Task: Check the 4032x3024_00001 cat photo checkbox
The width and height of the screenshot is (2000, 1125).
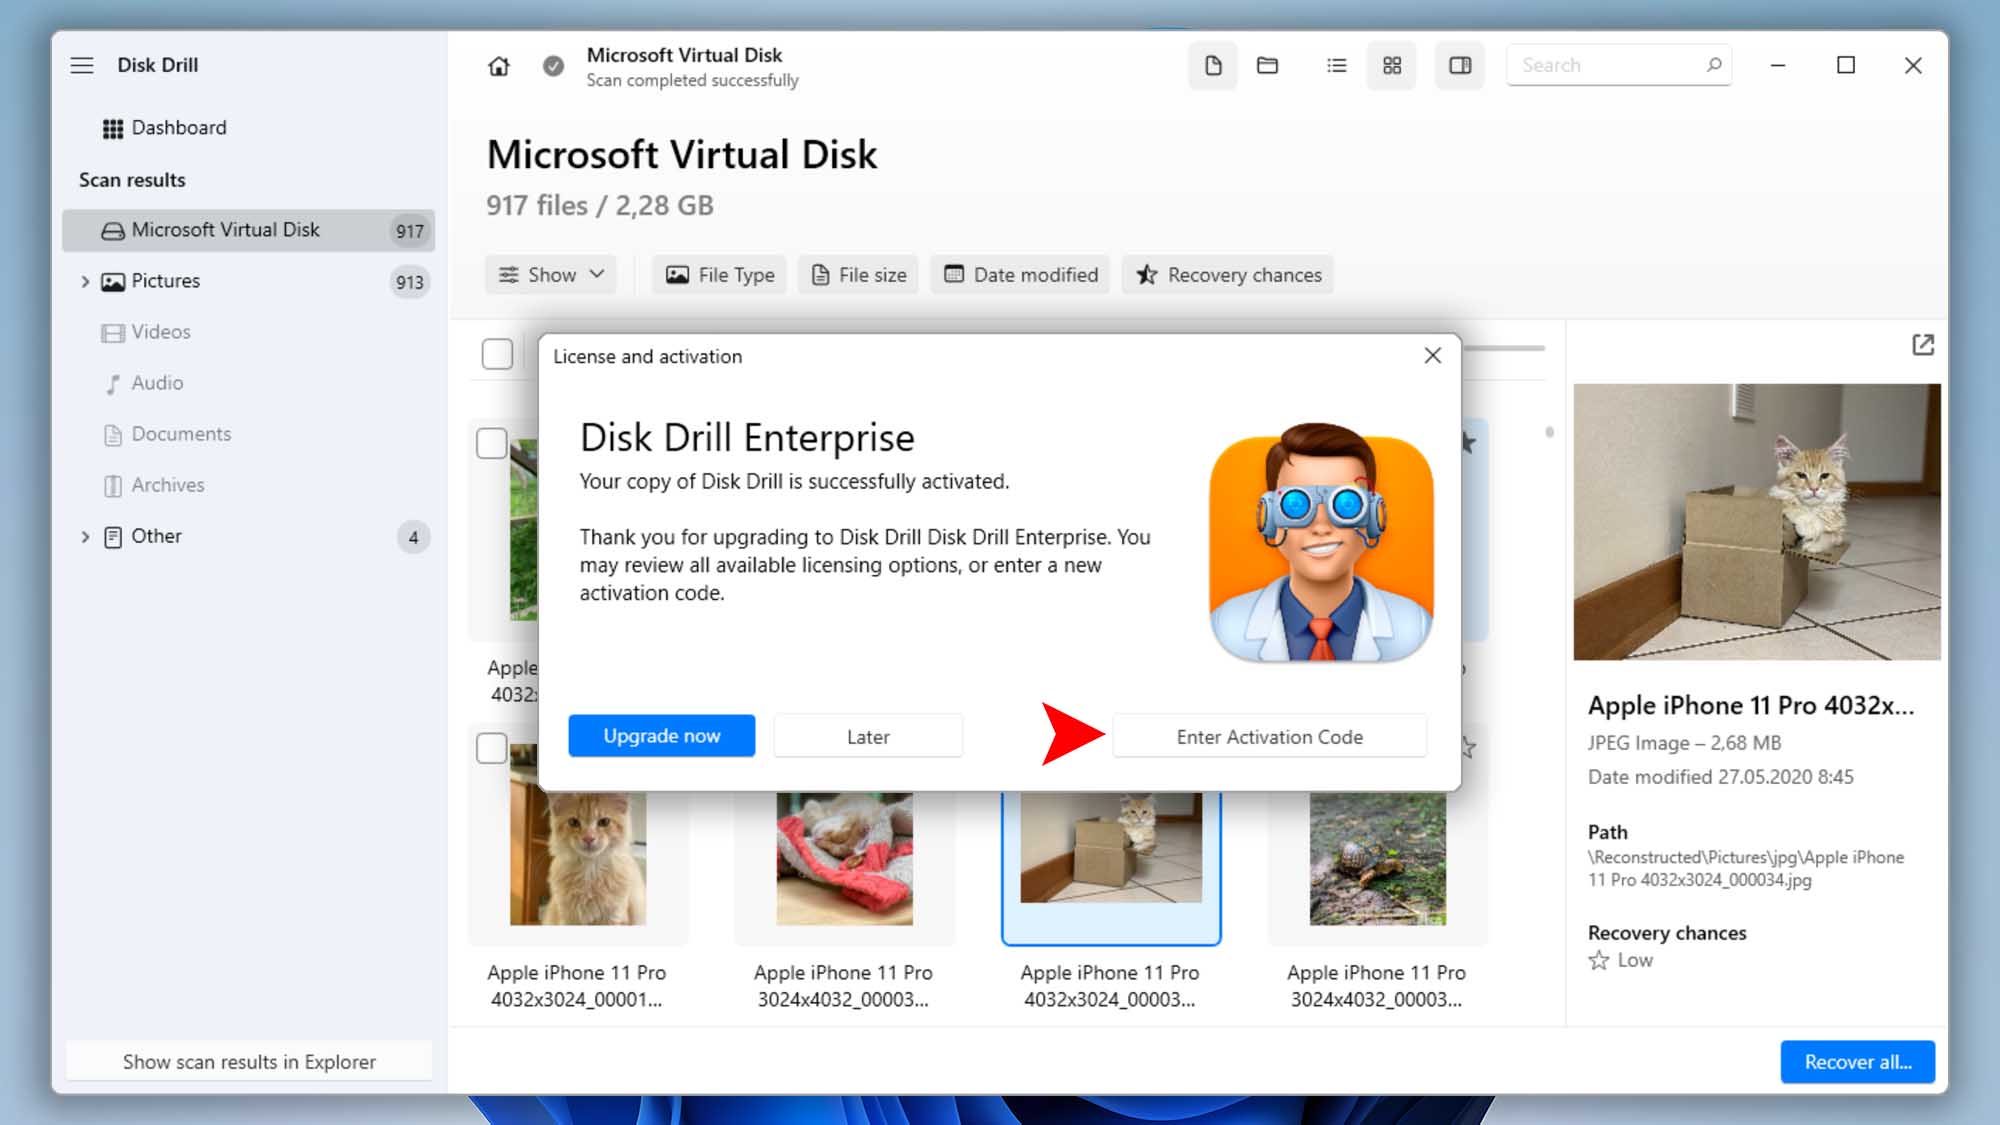Action: click(x=492, y=748)
